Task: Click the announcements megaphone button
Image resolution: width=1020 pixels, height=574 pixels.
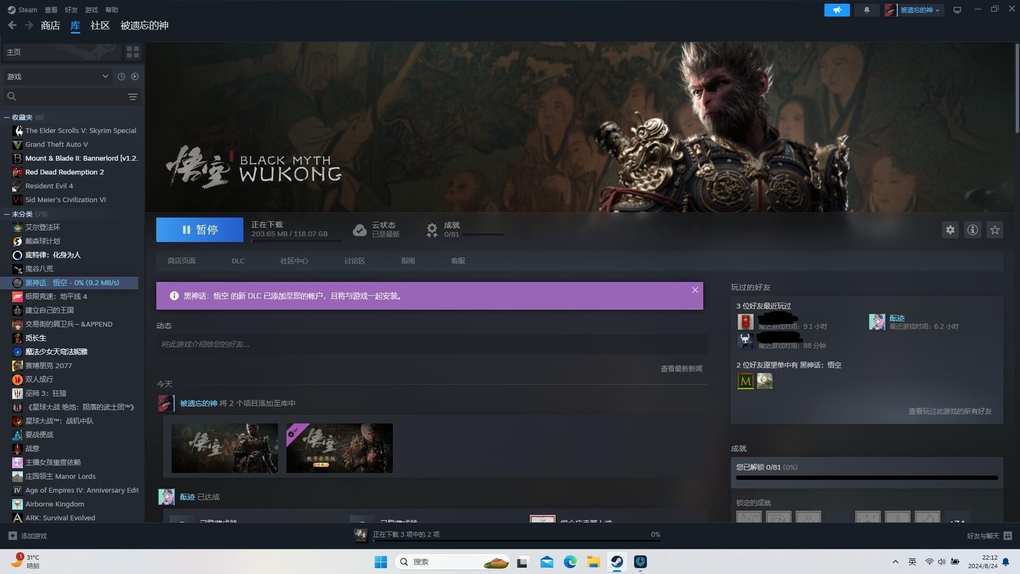Action: click(837, 10)
